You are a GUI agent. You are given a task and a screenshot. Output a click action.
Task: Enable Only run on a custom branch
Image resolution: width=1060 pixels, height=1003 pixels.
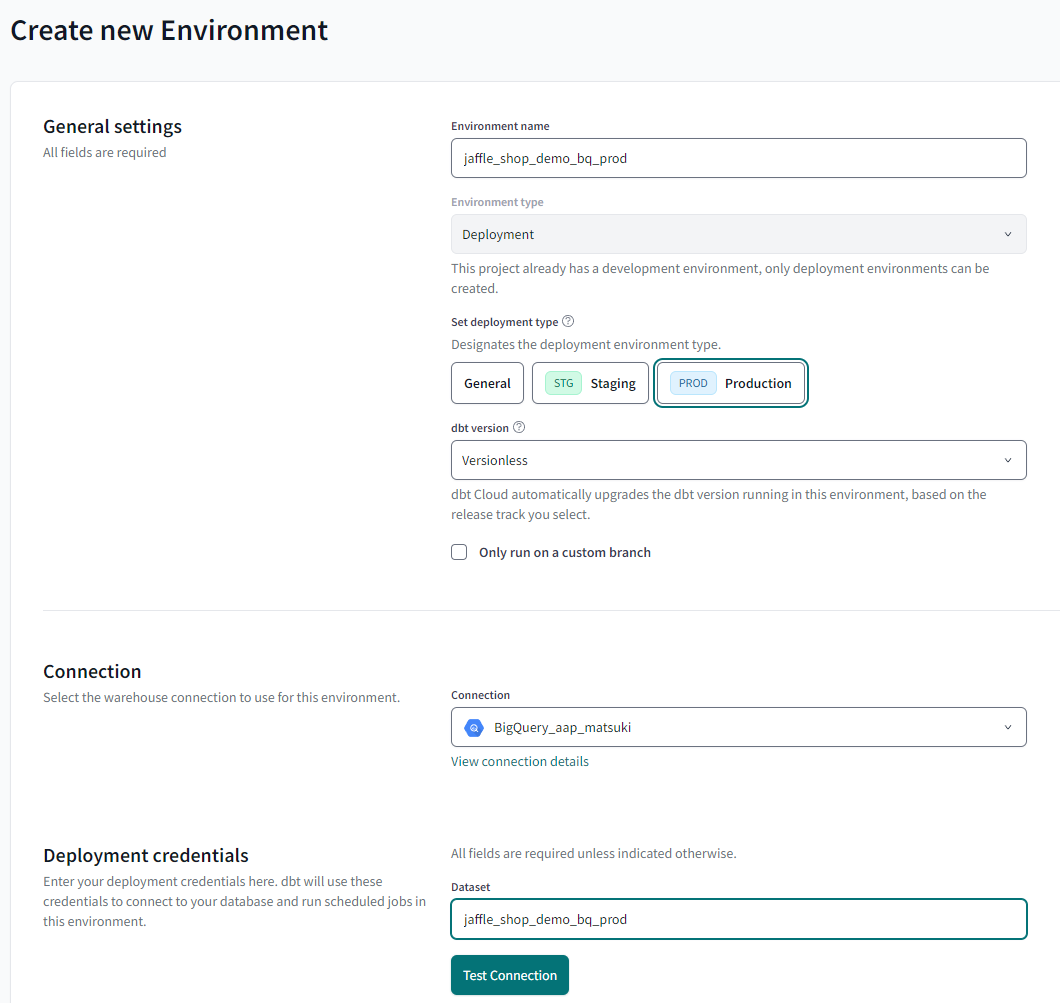point(459,552)
